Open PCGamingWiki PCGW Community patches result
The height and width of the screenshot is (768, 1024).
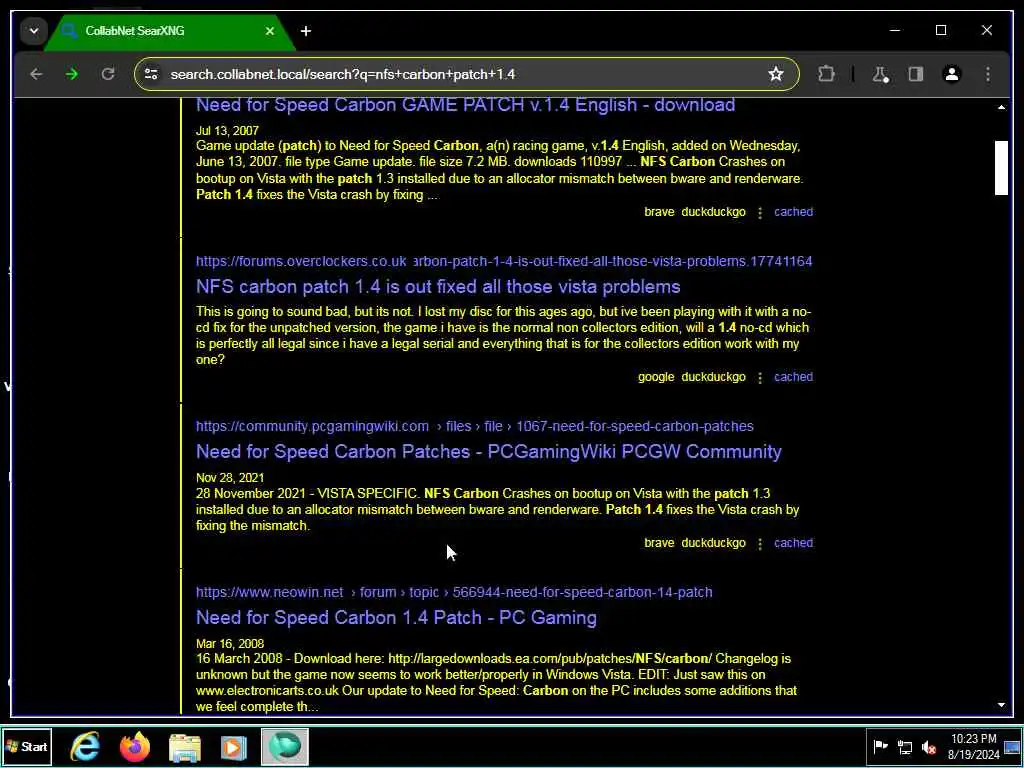pyautogui.click(x=488, y=452)
